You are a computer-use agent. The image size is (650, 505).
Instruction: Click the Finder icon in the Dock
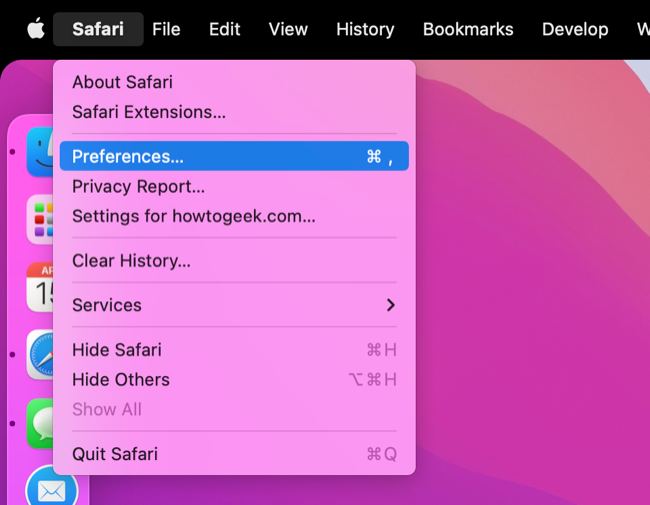[40, 152]
